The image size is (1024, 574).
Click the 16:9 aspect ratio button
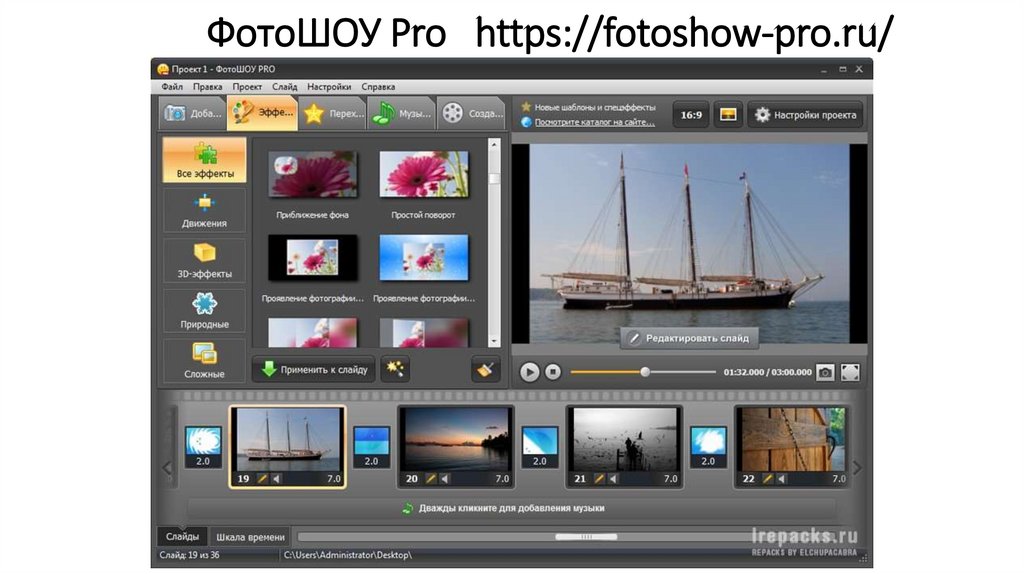pyautogui.click(x=691, y=115)
